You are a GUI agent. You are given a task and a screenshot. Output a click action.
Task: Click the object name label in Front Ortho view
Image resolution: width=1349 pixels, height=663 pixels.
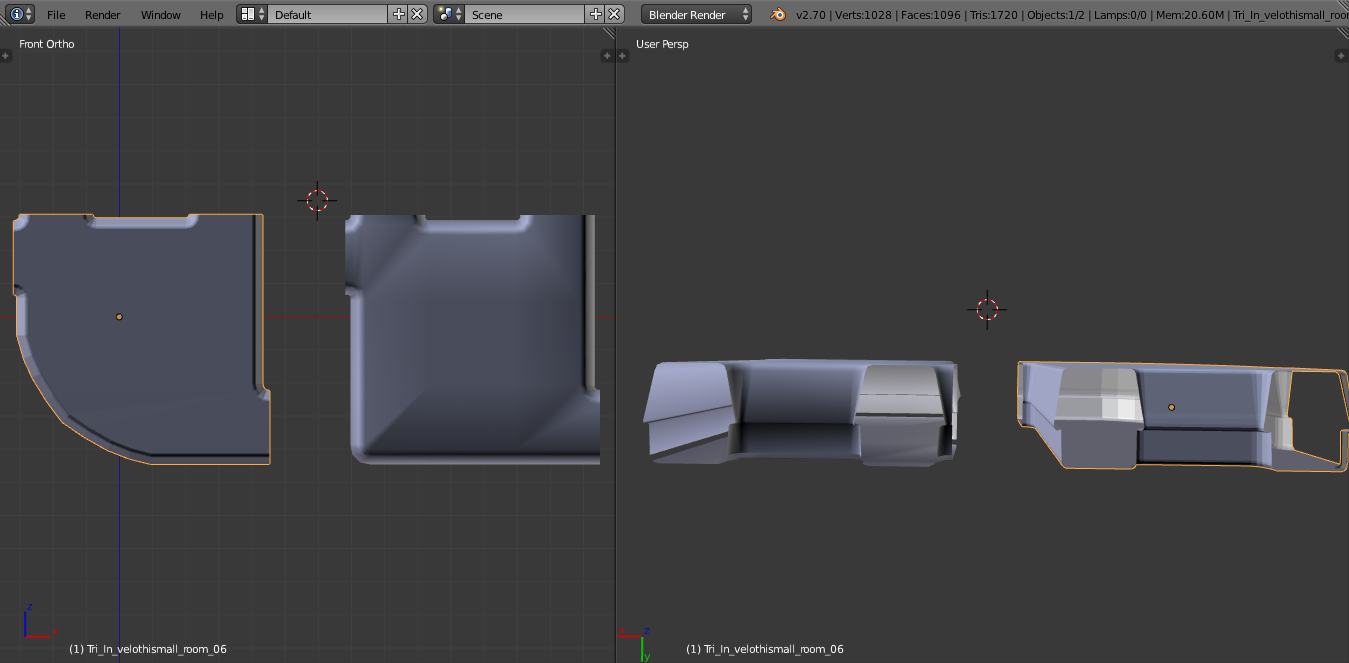coord(148,649)
